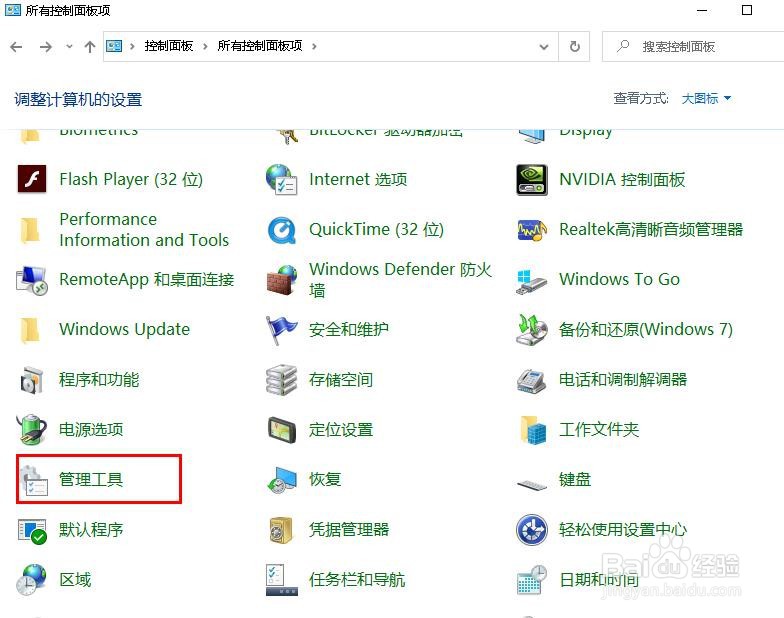The image size is (784, 618).
Task: Maximize the 所有控制面板项 window
Action: (x=746, y=10)
